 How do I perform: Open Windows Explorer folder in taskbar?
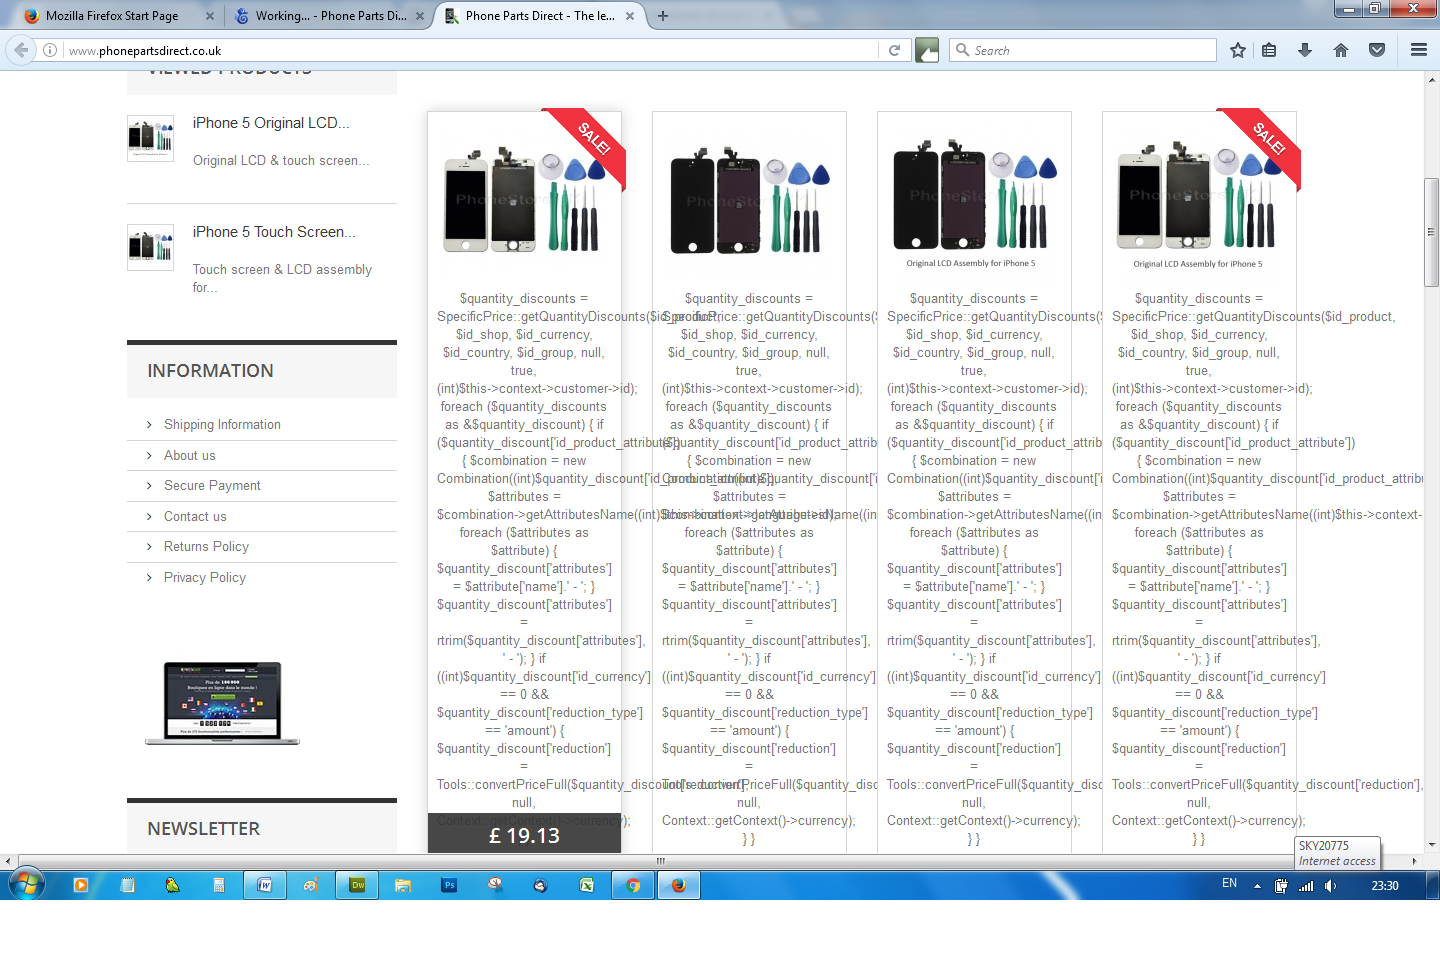tap(403, 885)
